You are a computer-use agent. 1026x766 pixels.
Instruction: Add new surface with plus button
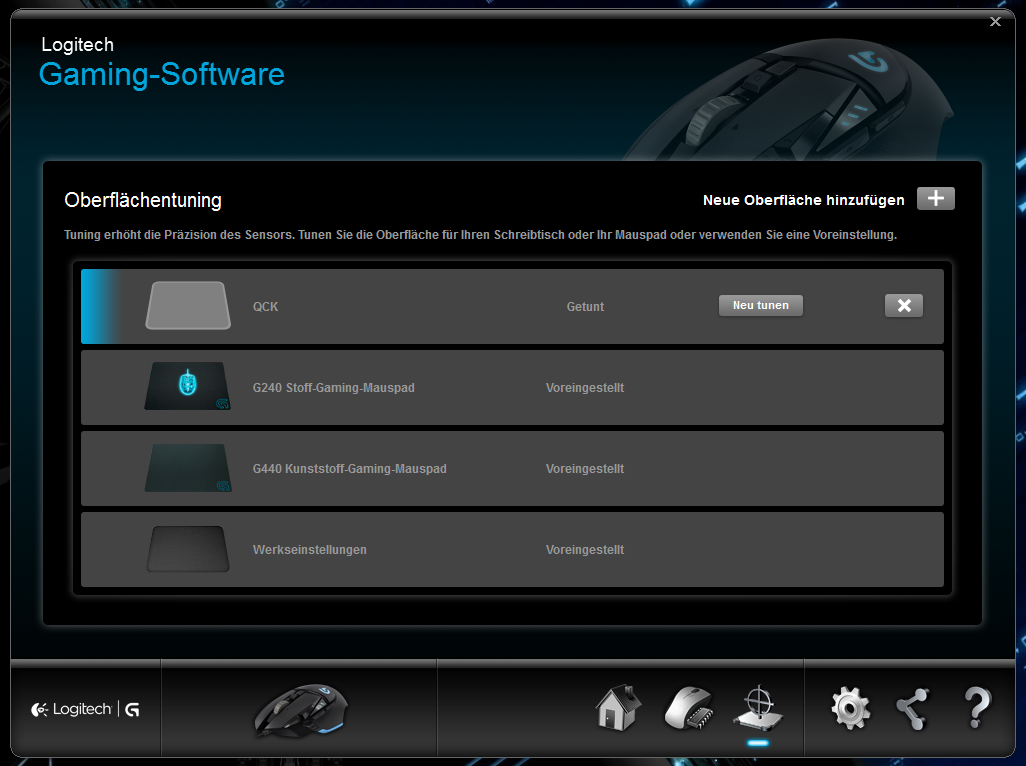point(936,198)
